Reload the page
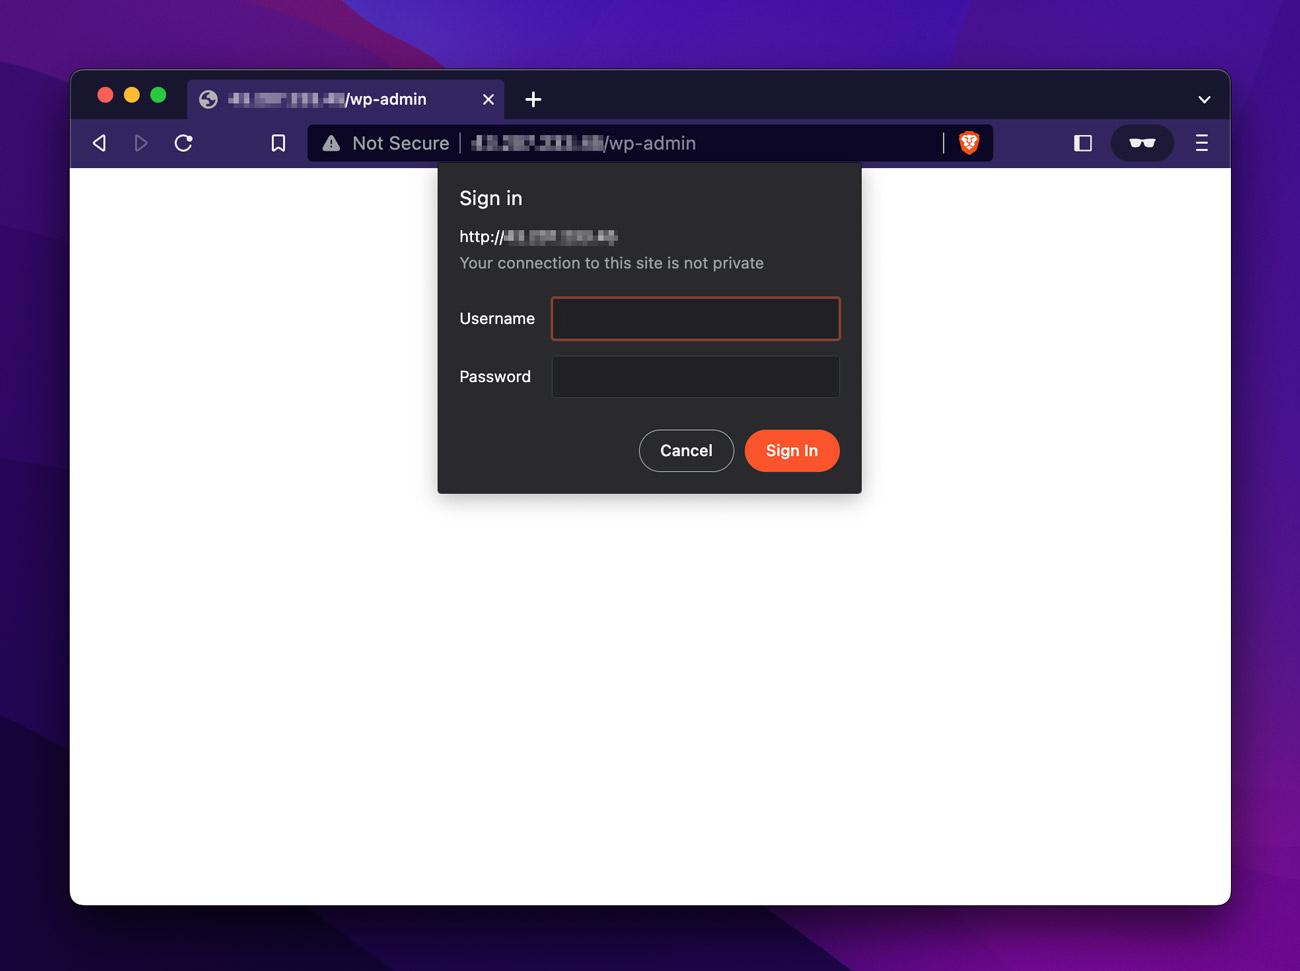Image resolution: width=1300 pixels, height=971 pixels. (183, 143)
